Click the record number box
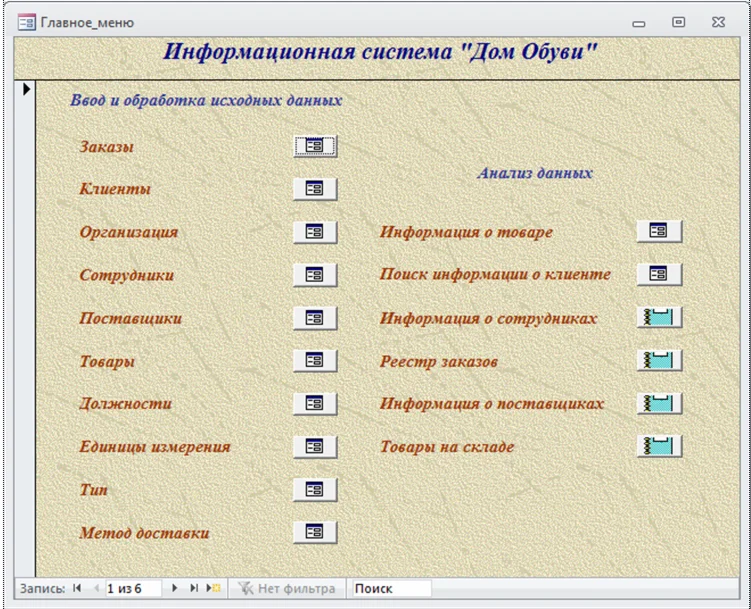Viewport: 751px width, 609px height. pos(132,589)
